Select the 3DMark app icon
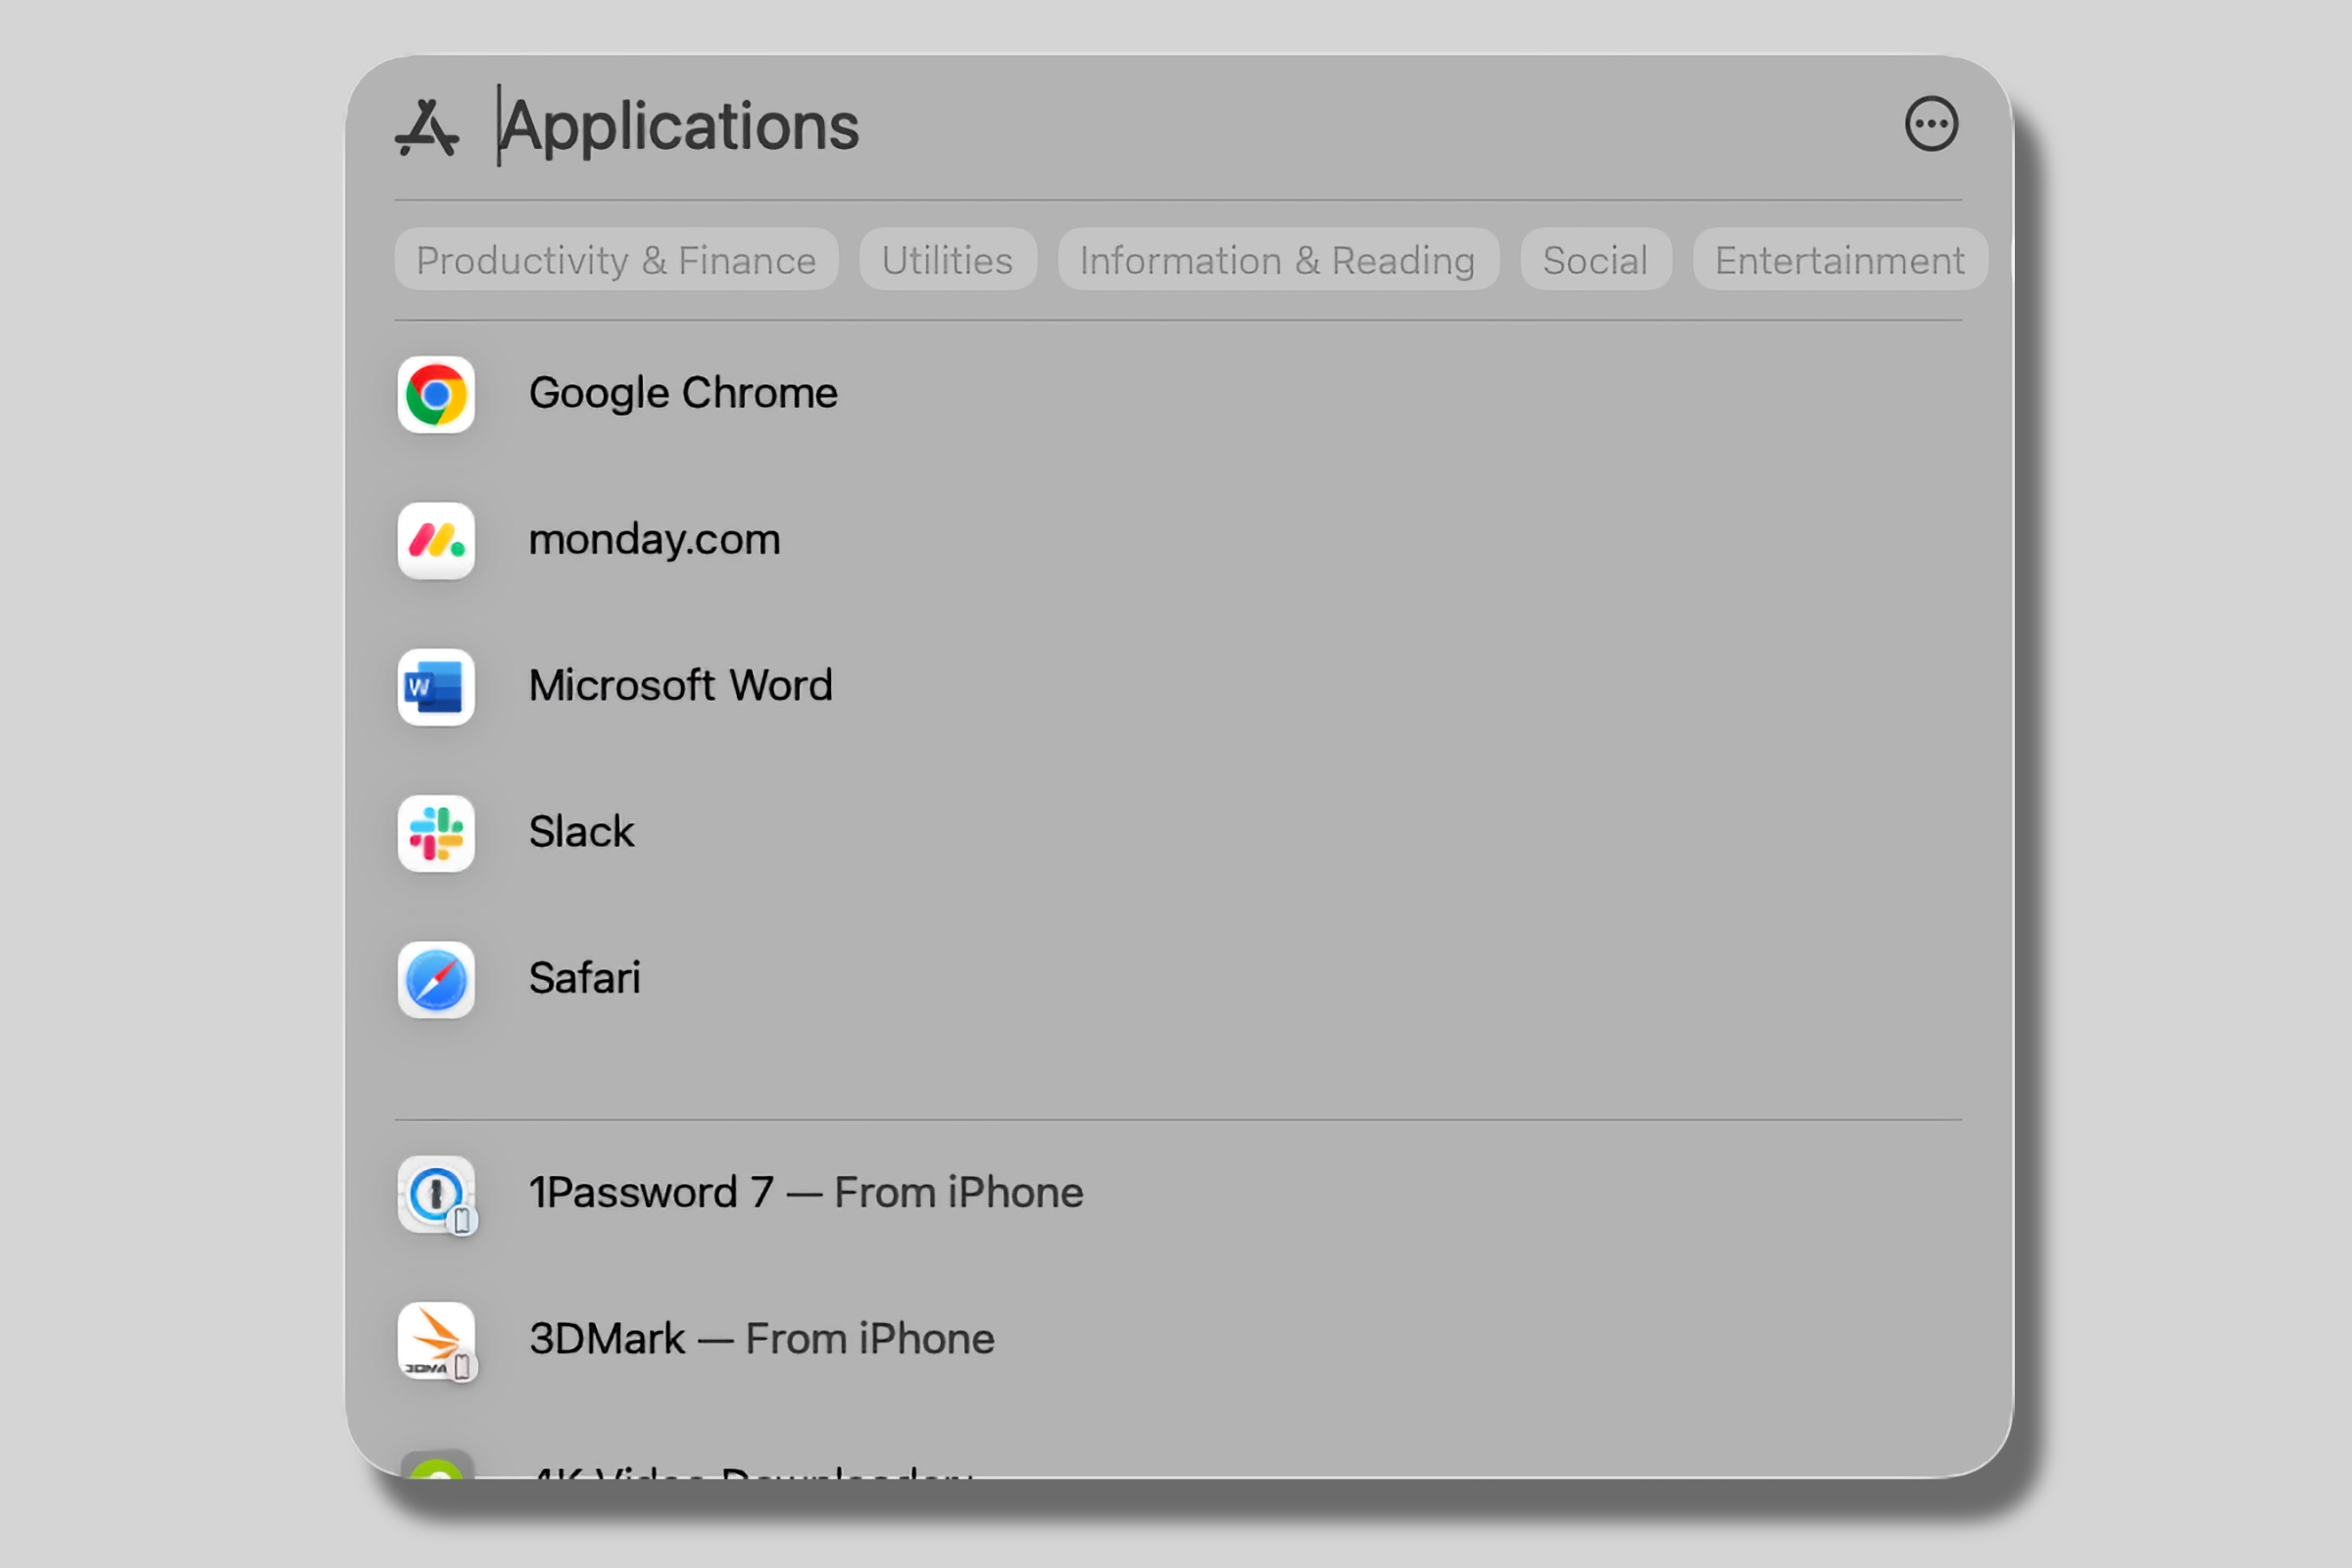Viewport: 2352px width, 1568px height. click(x=435, y=1342)
